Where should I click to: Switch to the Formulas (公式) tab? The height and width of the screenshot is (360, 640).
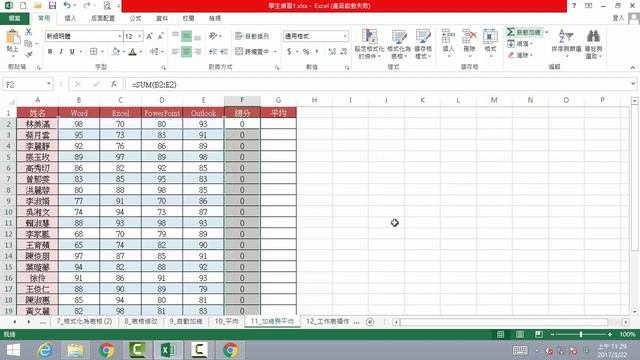136,18
